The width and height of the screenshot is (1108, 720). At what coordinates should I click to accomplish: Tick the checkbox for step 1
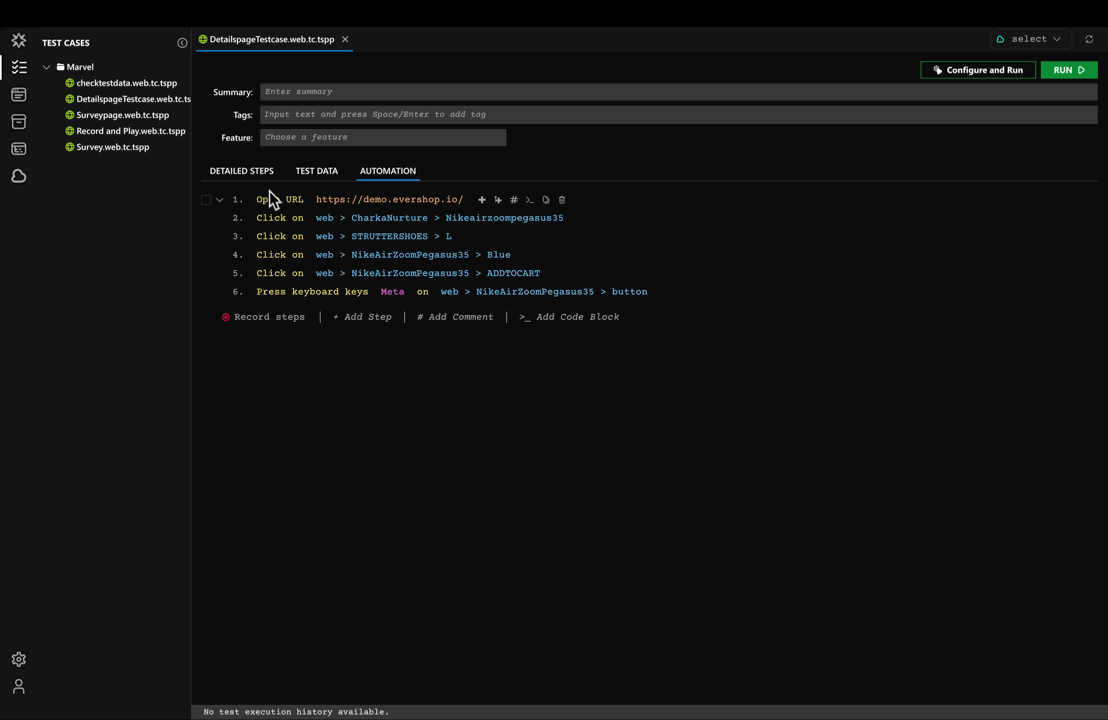[206, 200]
